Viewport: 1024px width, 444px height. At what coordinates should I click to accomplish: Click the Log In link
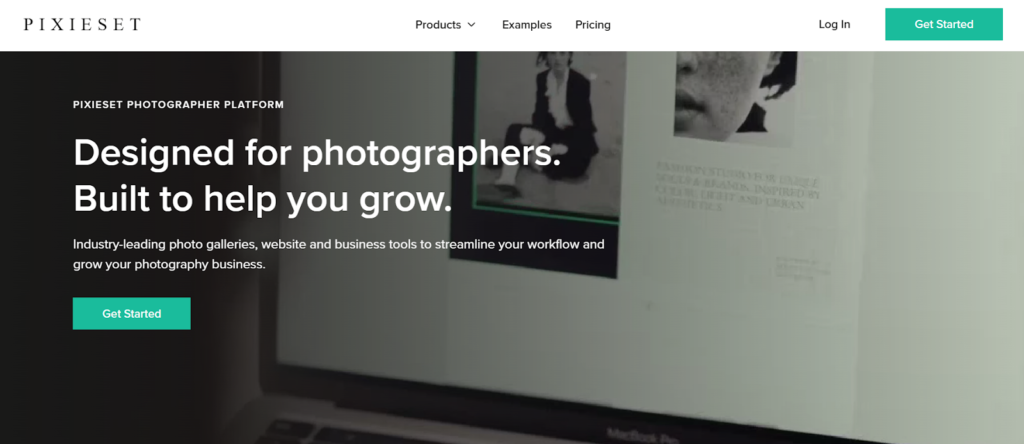[834, 24]
